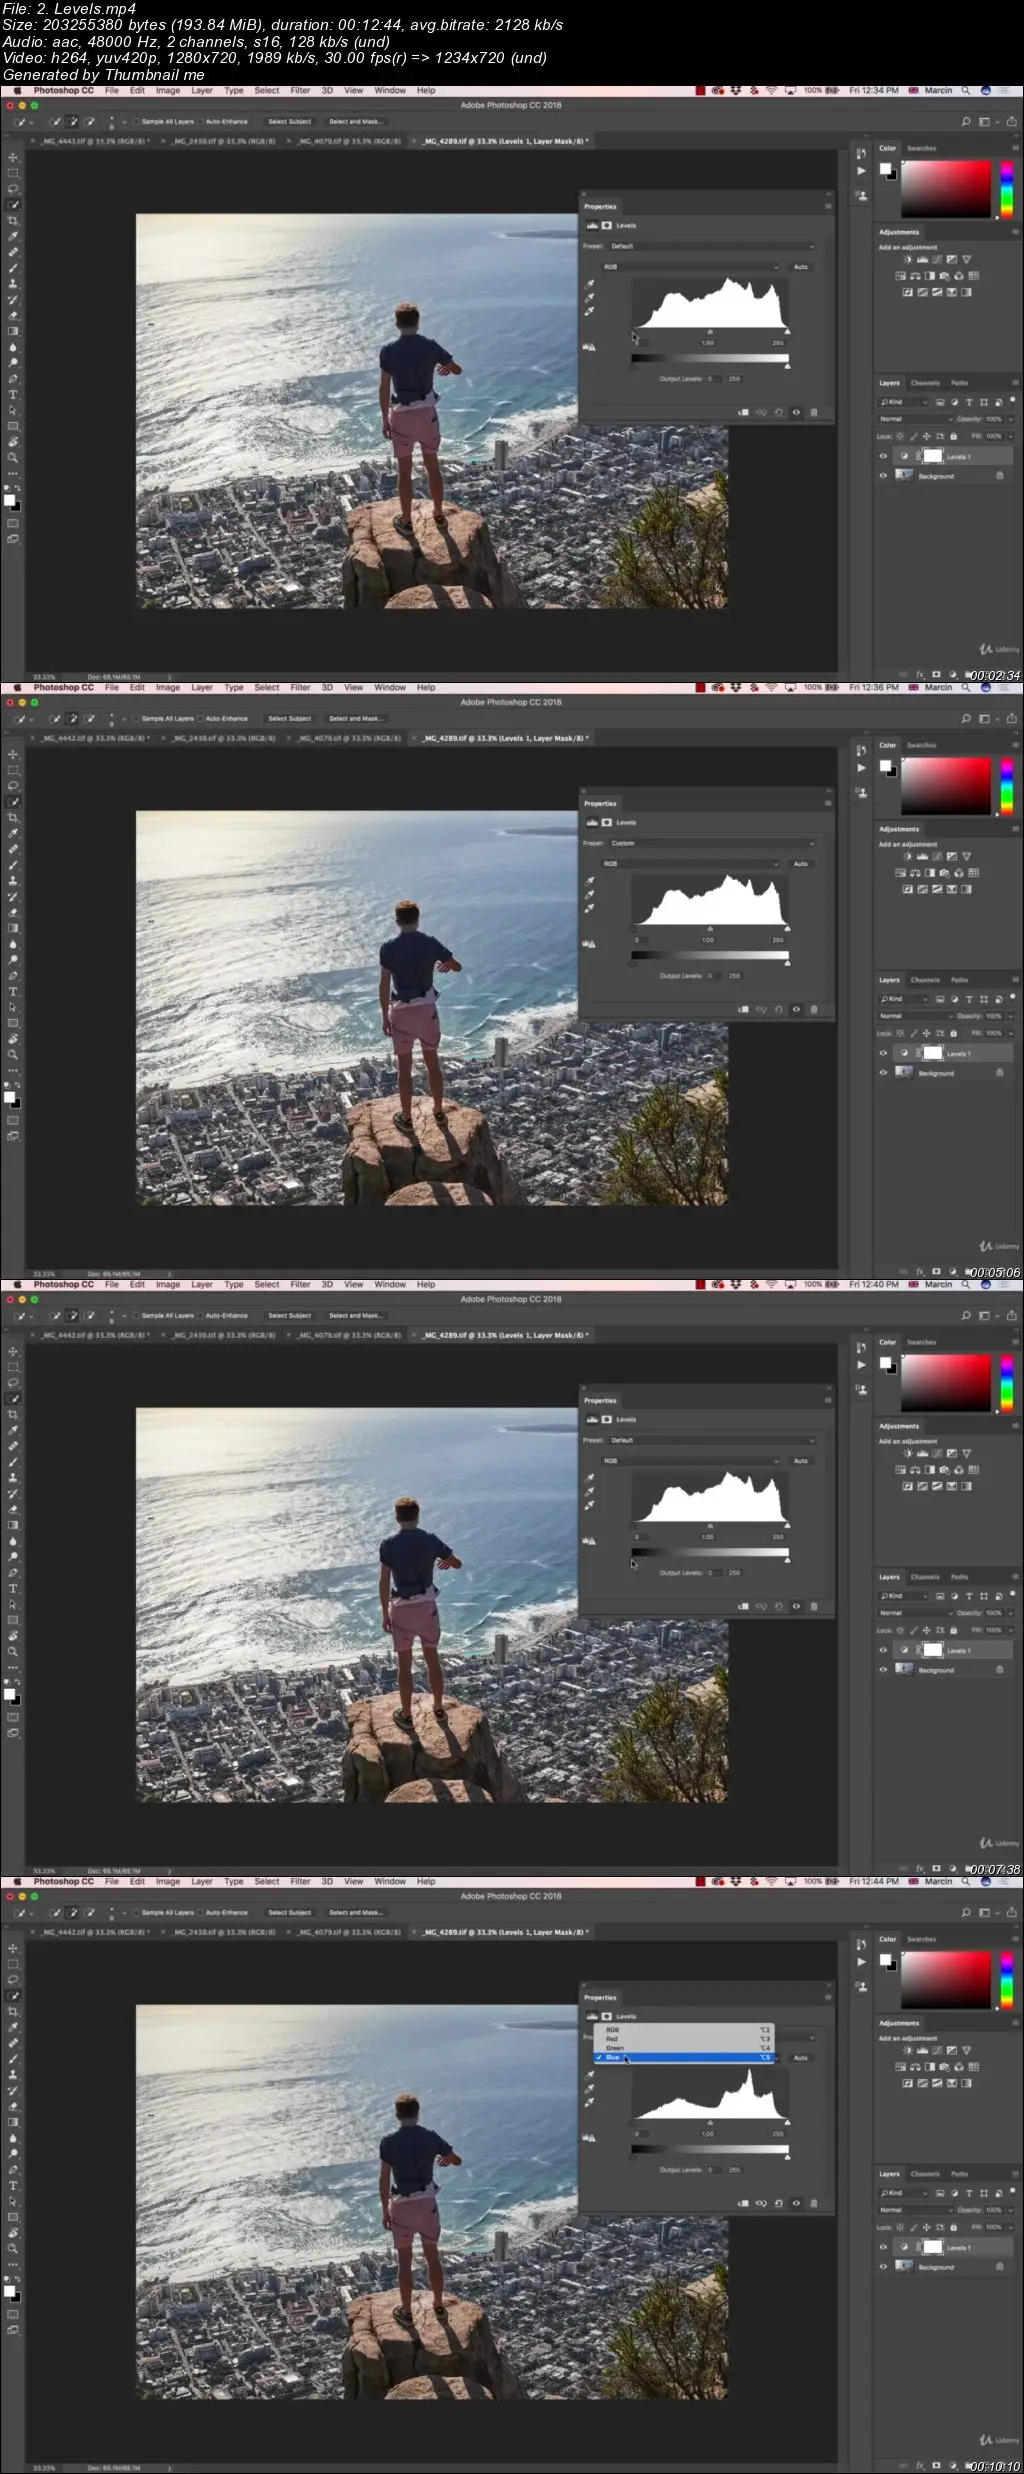The image size is (1024, 2474).
Task: Click the Color Balance adjustment icon in the 05:06 frame
Action: click(x=914, y=873)
